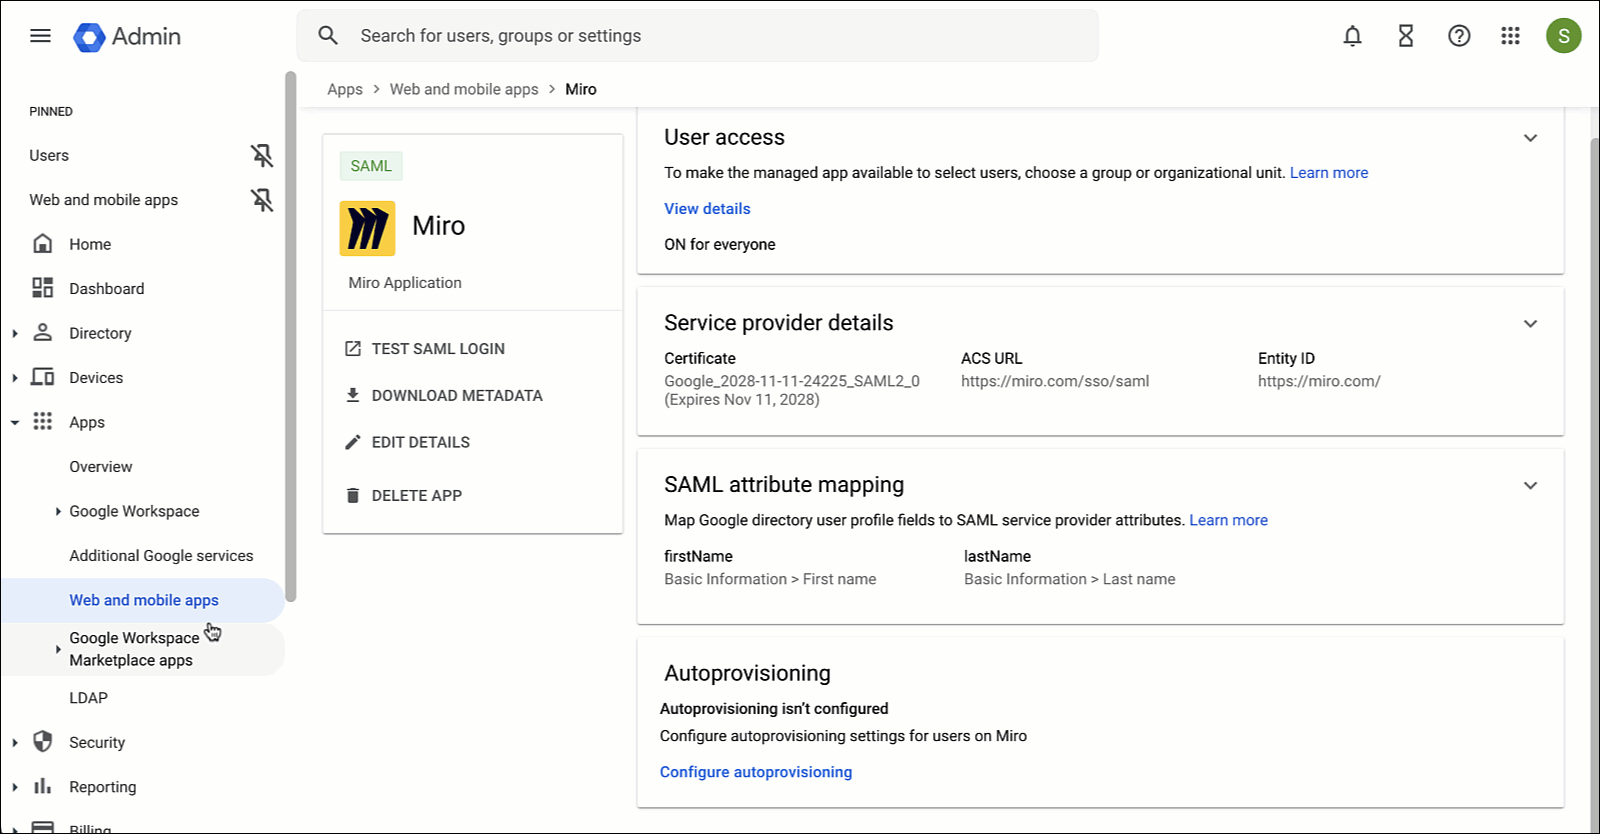Click the Directory person icon
This screenshot has height=834, width=1600.
click(43, 333)
